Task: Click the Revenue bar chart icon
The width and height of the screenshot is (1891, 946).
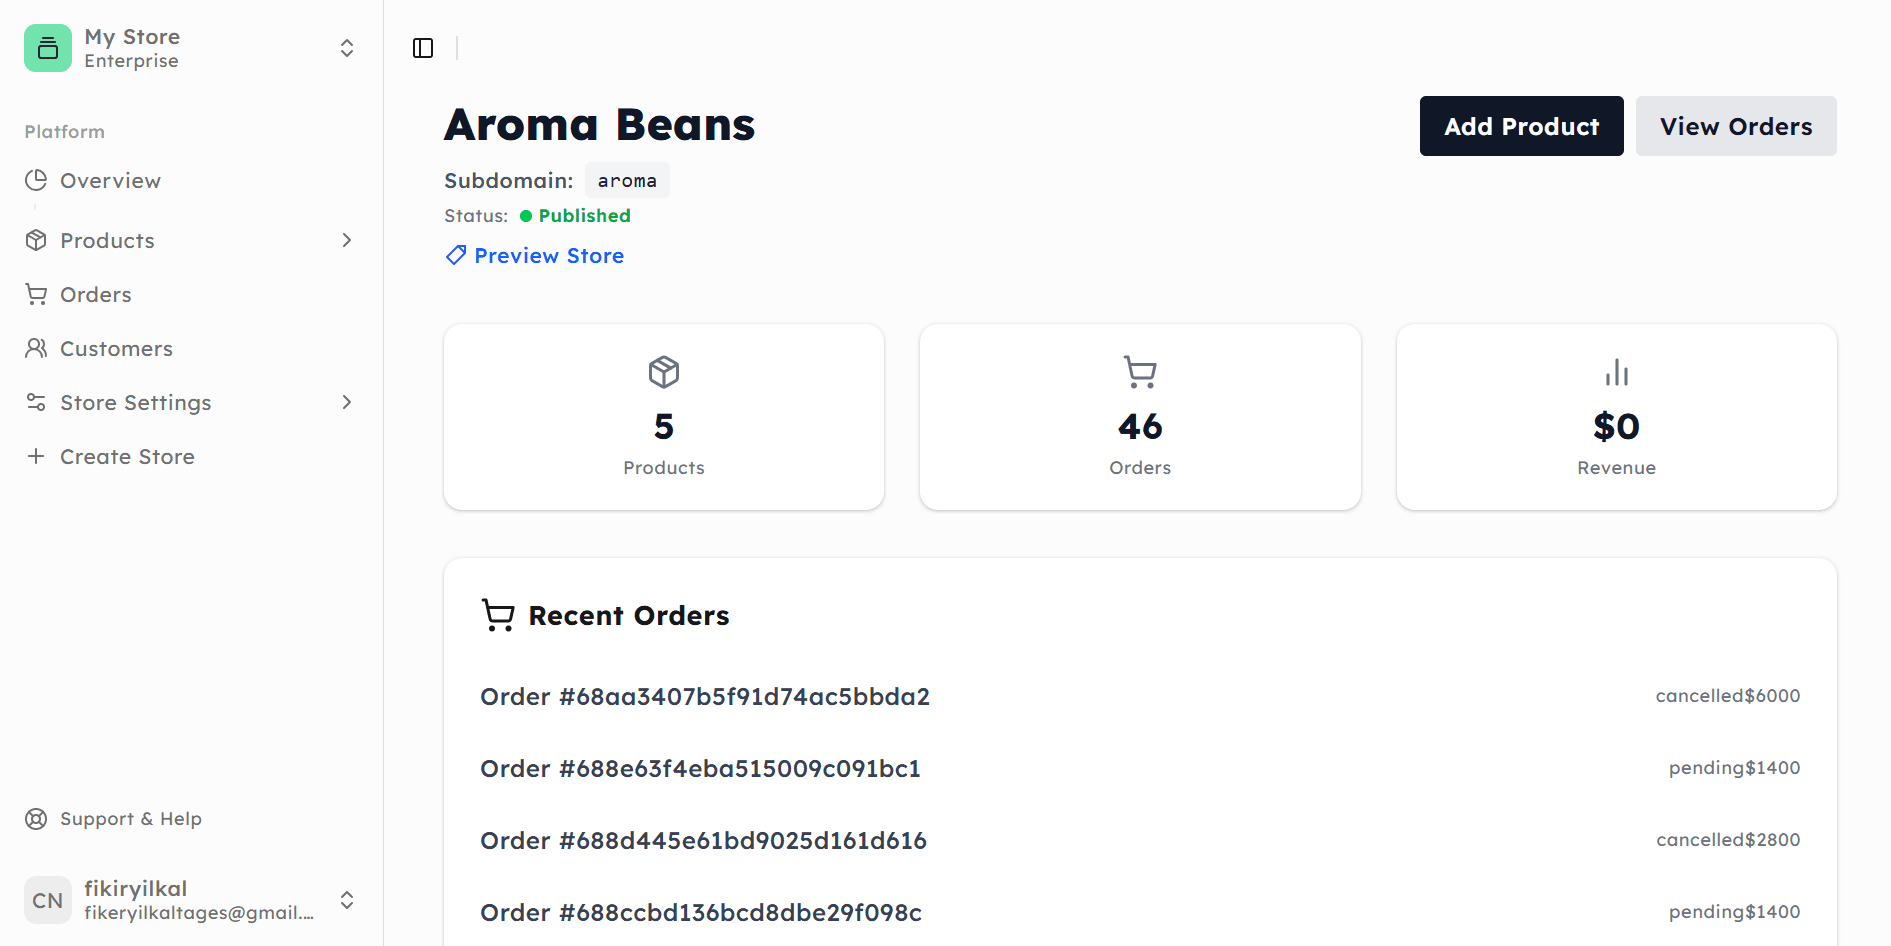Action: 1616,373
